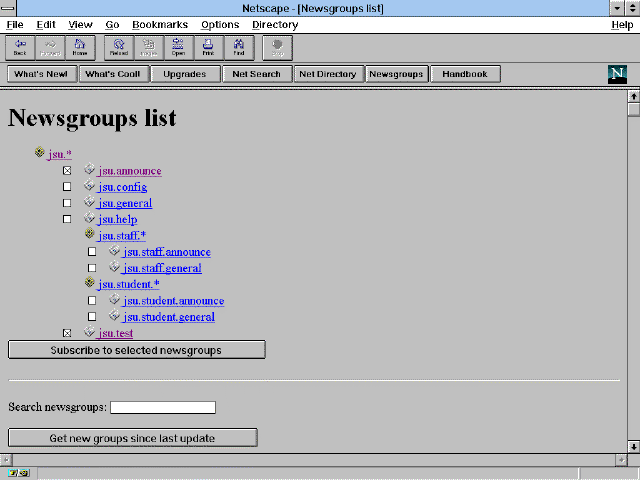Click the Images toolbar icon
The height and width of the screenshot is (480, 640).
point(149,48)
